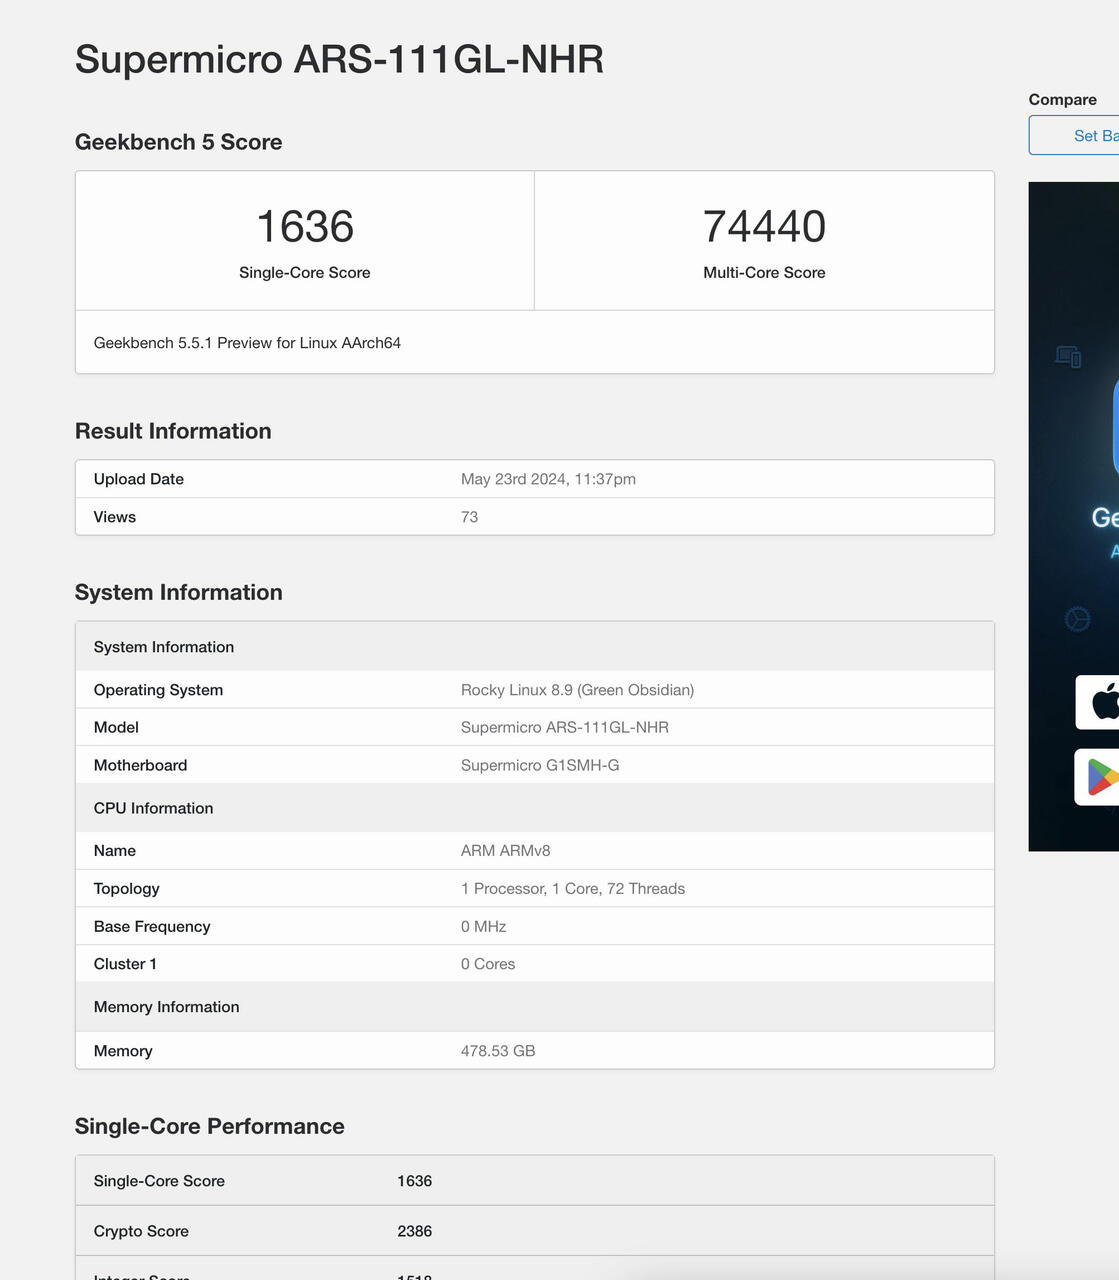Select the Topology value 1 Processor, 1 Core, 72 Threads
Screen dimensions: 1119x1280
pyautogui.click(x=573, y=889)
